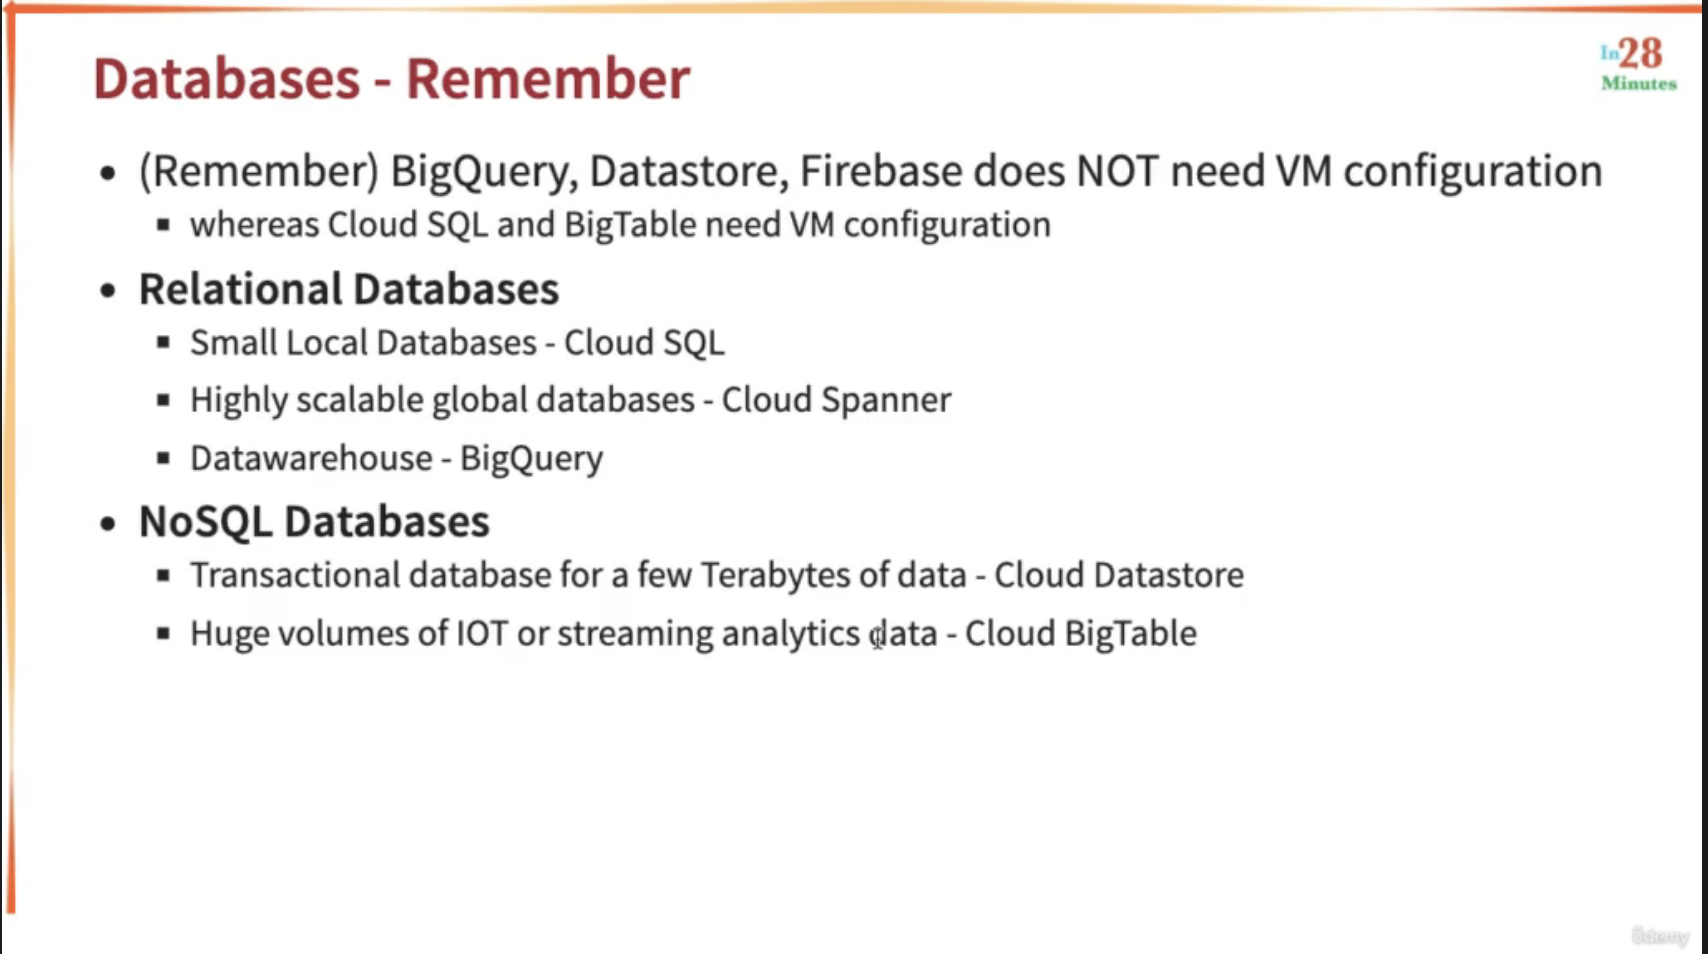Select the Highly scalable global databases line
This screenshot has width=1708, height=954.
570,400
